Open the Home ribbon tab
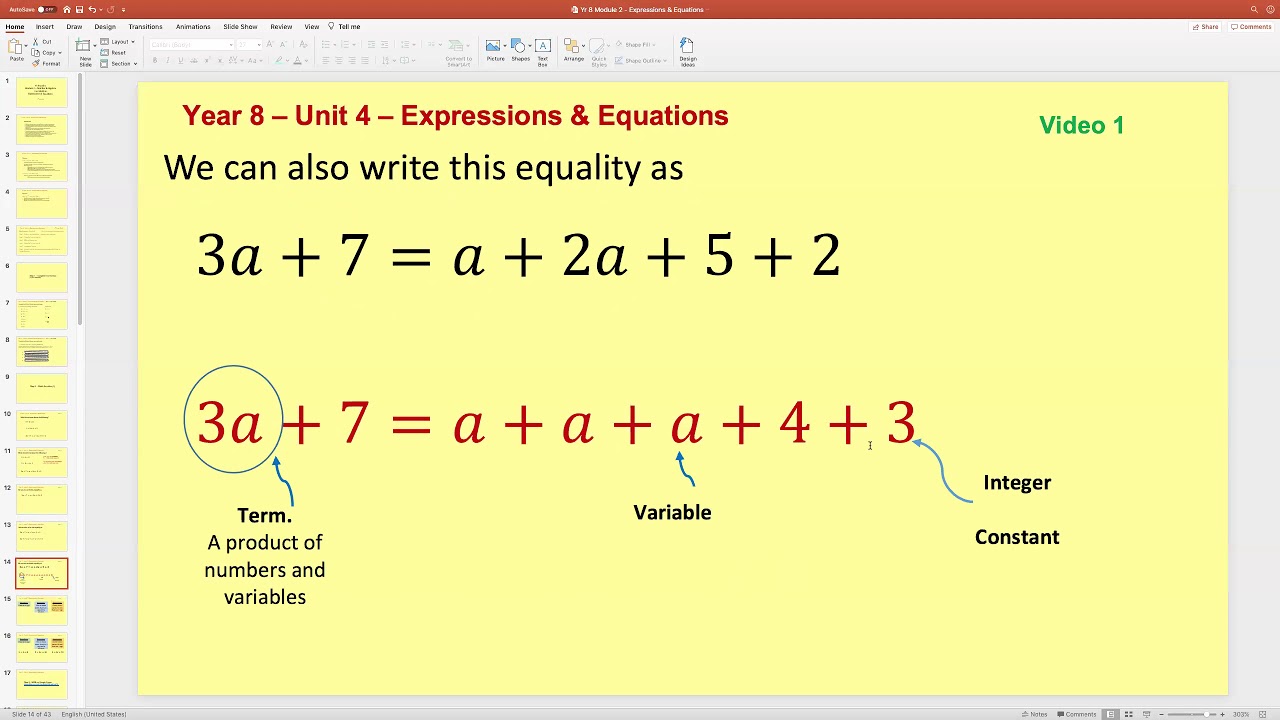1280x720 pixels. click(x=15, y=27)
